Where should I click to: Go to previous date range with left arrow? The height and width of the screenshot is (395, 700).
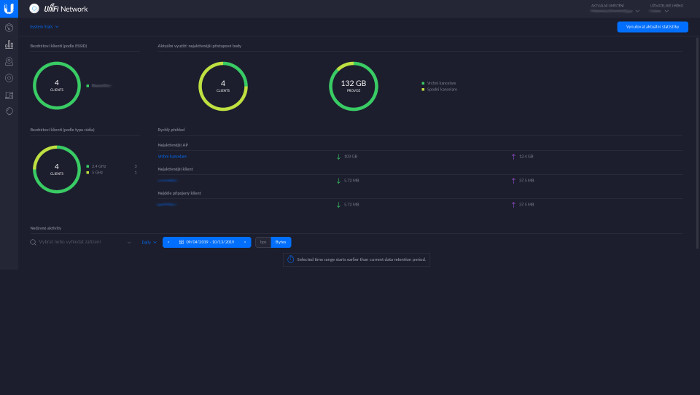[168, 242]
